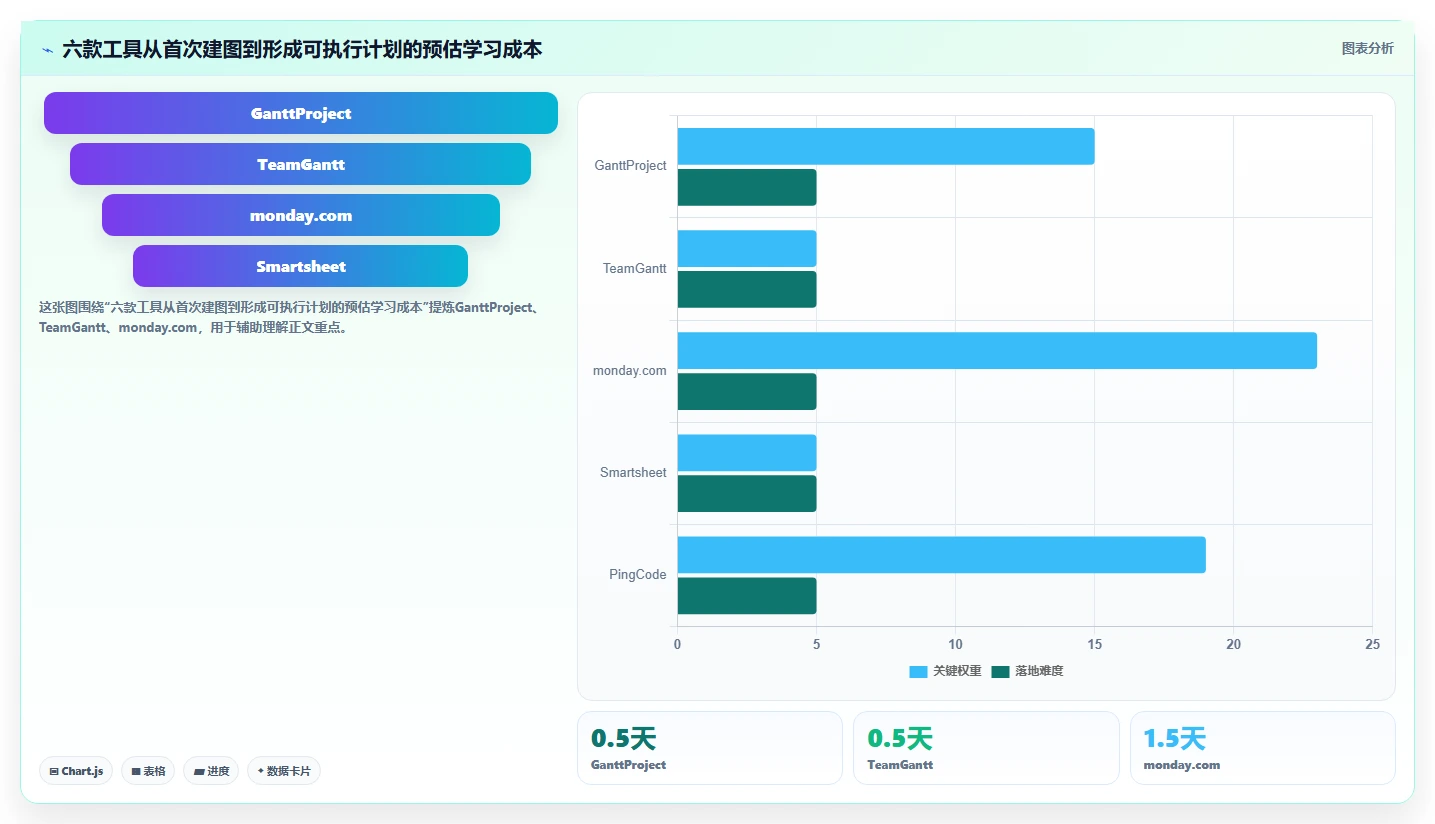Select the TeamGantt funnel bar
Viewport: 1435px width, 824px height.
point(300,164)
